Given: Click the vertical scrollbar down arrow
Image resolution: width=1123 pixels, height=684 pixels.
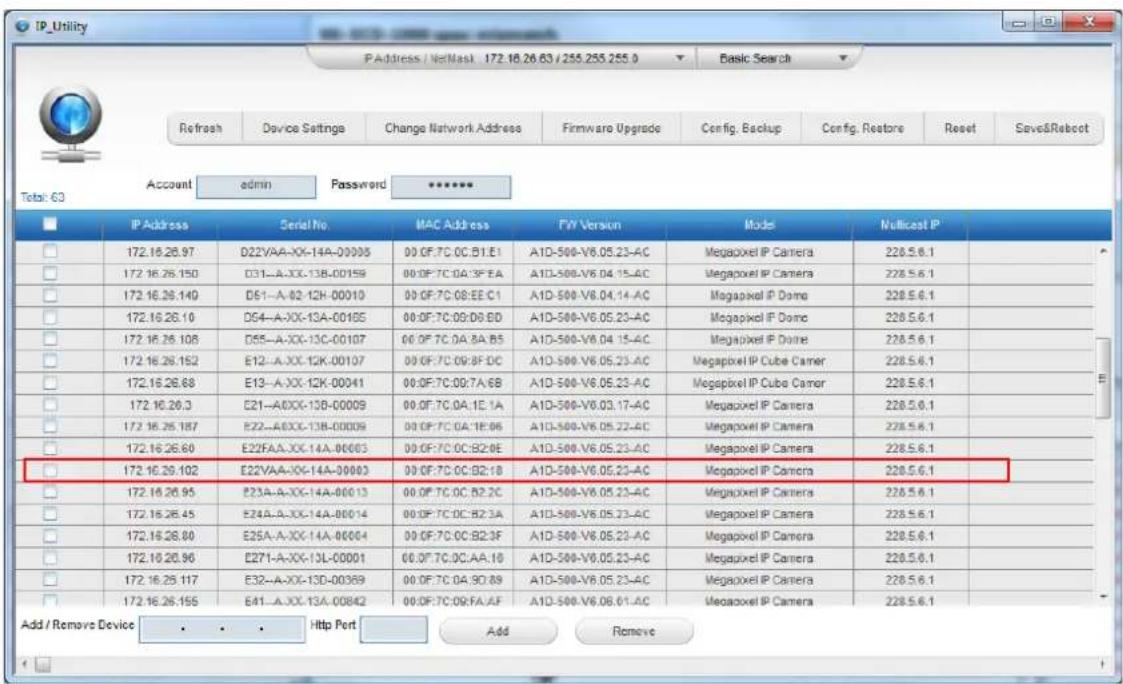Looking at the screenshot, I should coord(1103,596).
